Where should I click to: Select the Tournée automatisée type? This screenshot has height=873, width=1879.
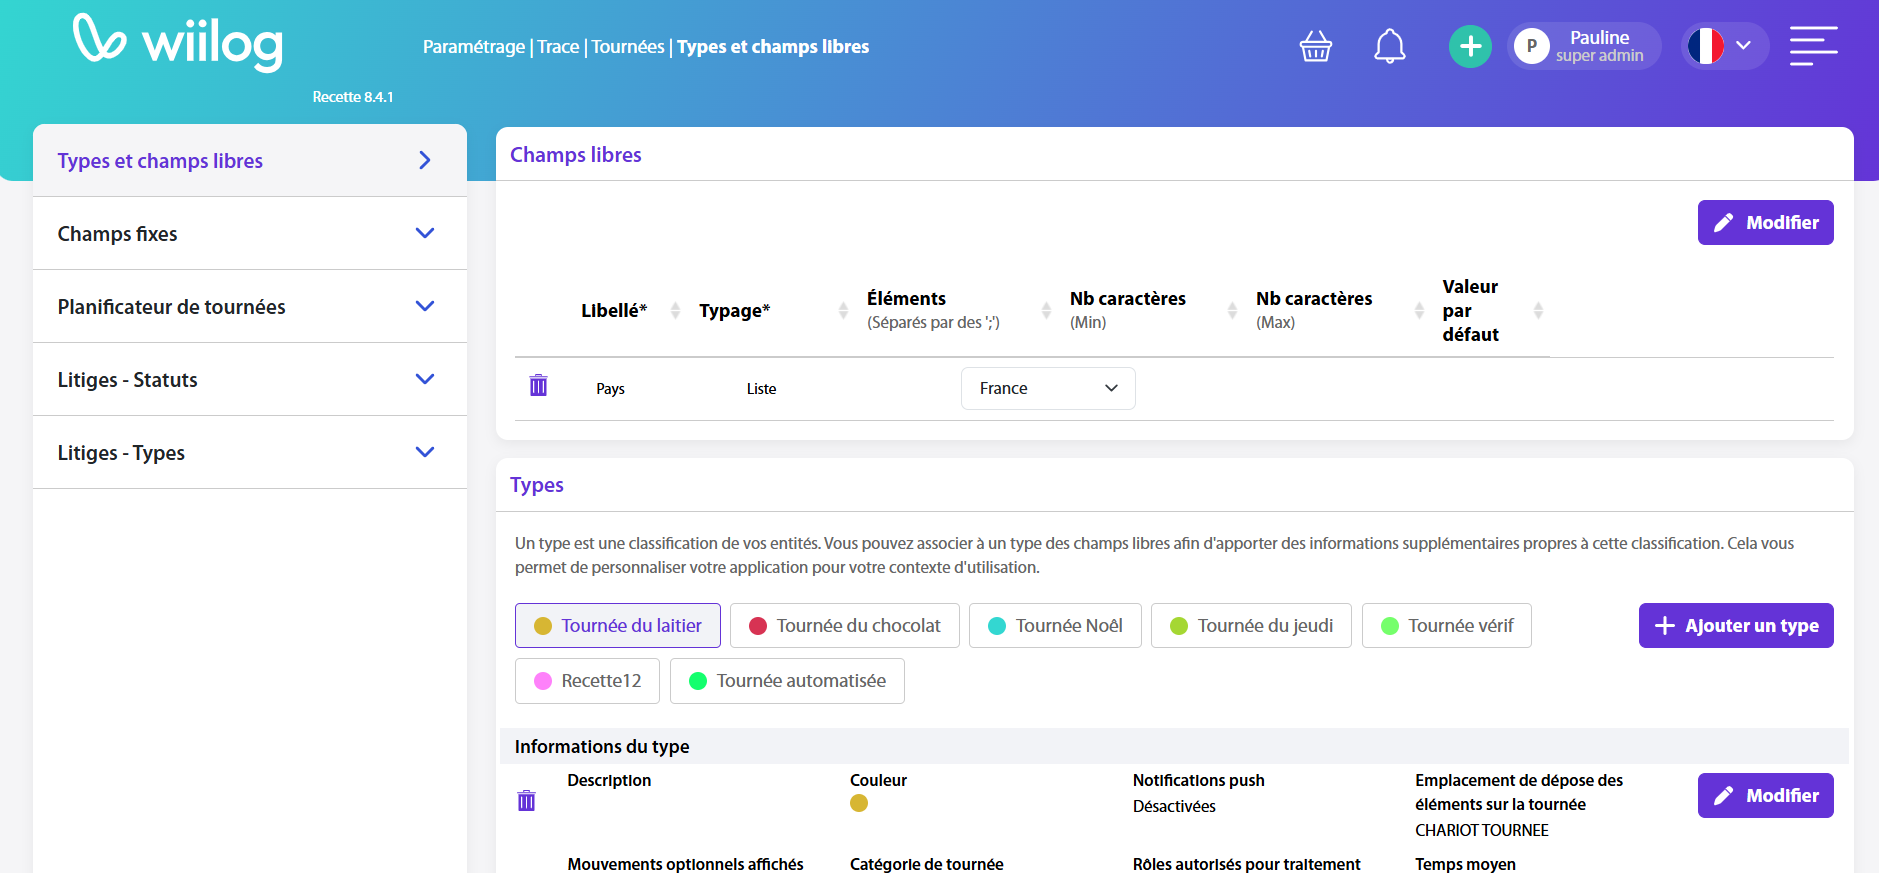pyautogui.click(x=786, y=681)
